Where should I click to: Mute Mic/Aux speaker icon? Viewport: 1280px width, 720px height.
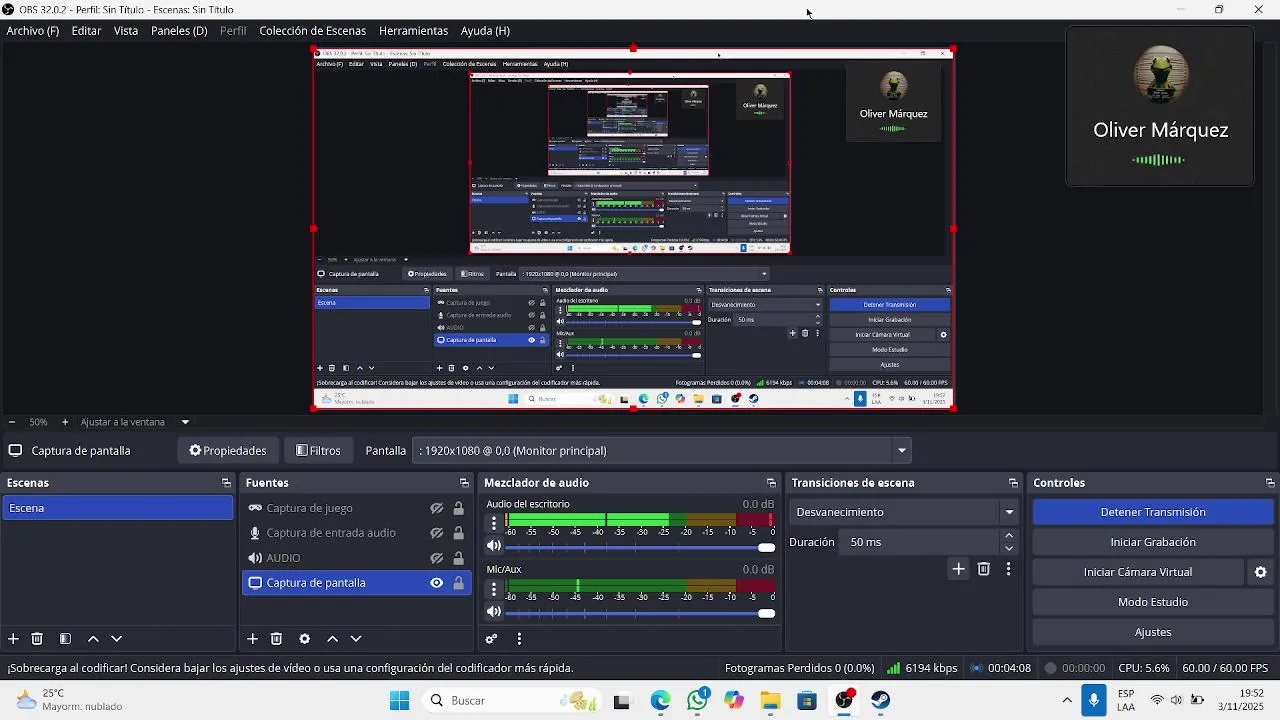(x=493, y=612)
